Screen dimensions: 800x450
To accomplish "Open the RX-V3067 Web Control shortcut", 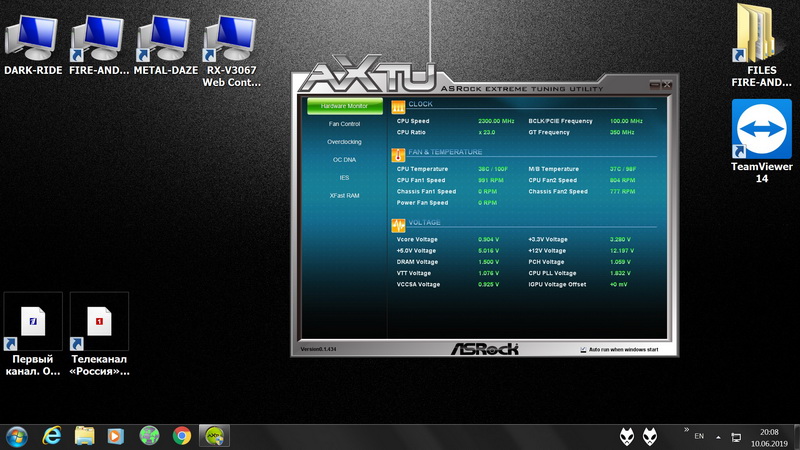I will click(229, 40).
